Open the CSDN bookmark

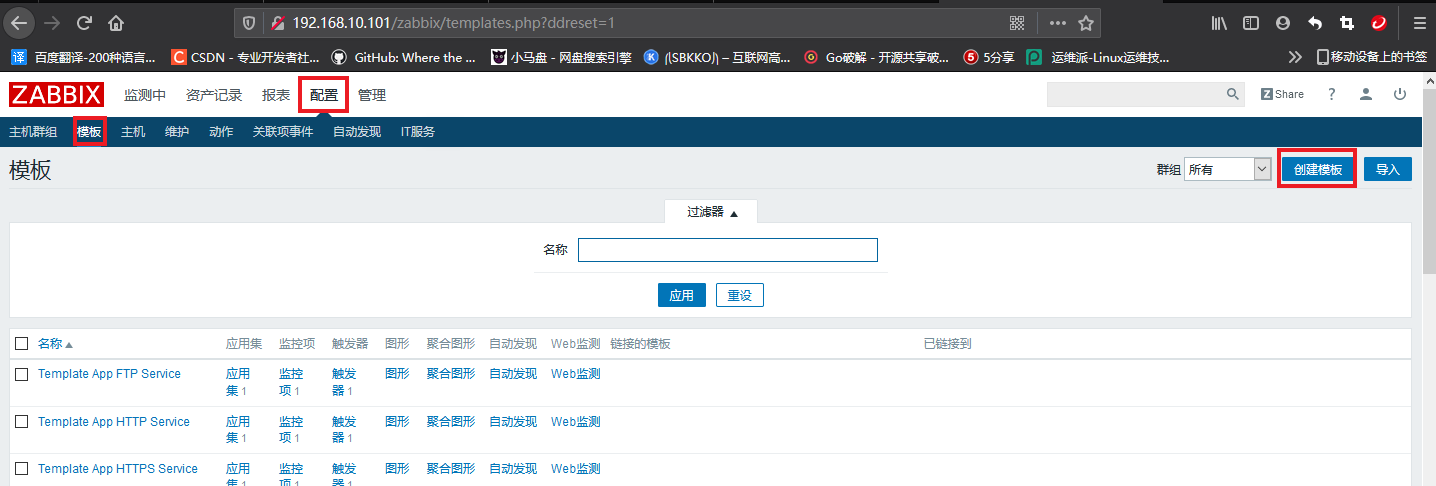pos(246,57)
